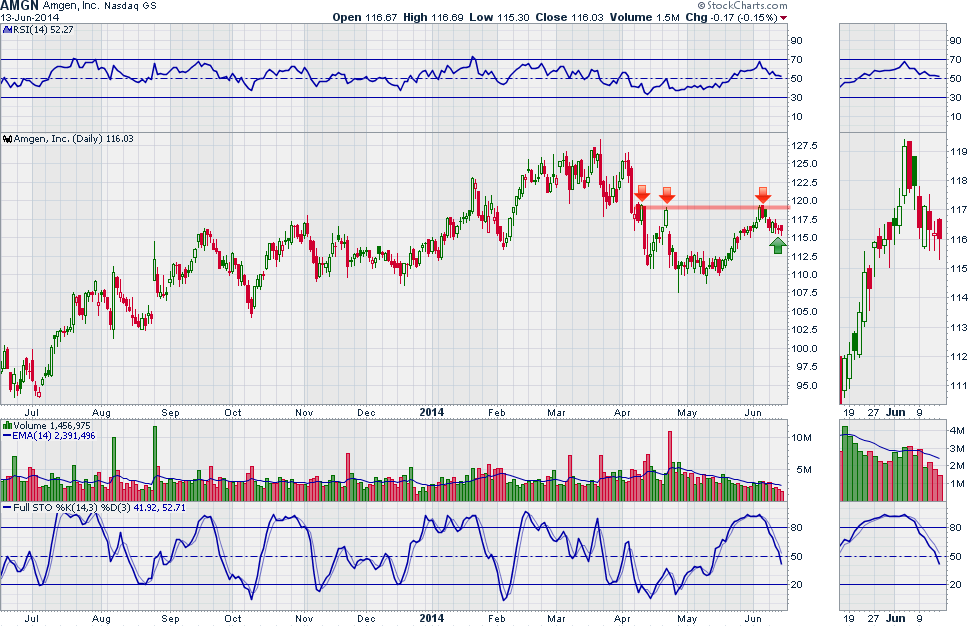This screenshot has height=626, width=968.
Task: Click the 100.0 price axis label
Action: 804,348
